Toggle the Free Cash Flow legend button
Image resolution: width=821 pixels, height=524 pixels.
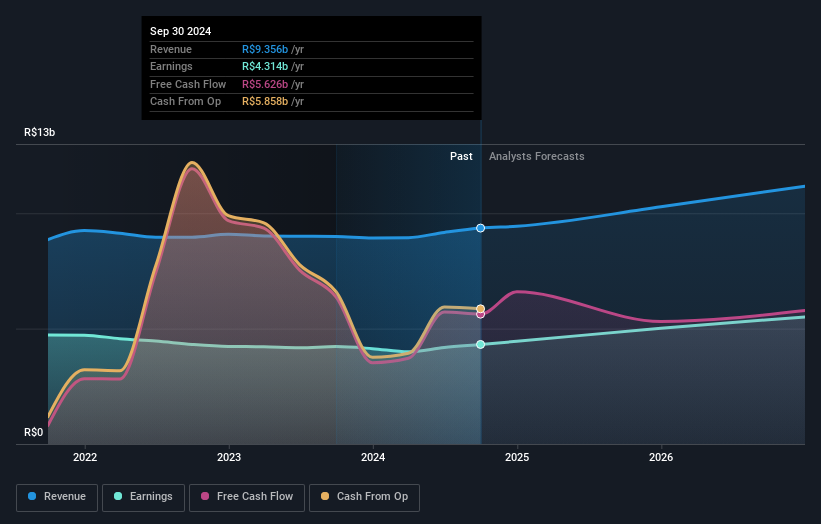247,497
